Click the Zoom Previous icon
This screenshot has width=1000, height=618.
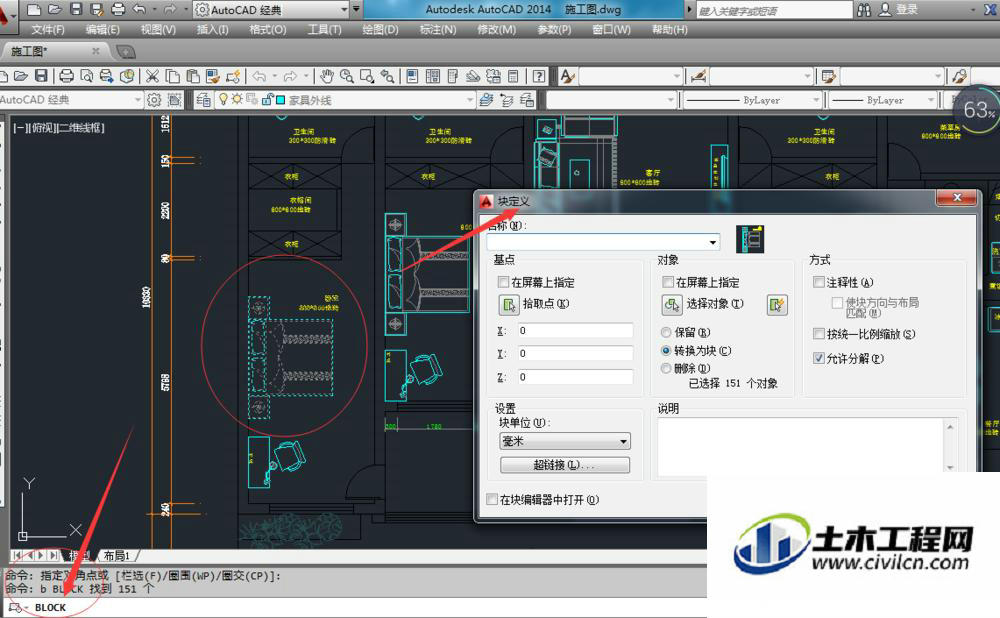click(x=387, y=77)
